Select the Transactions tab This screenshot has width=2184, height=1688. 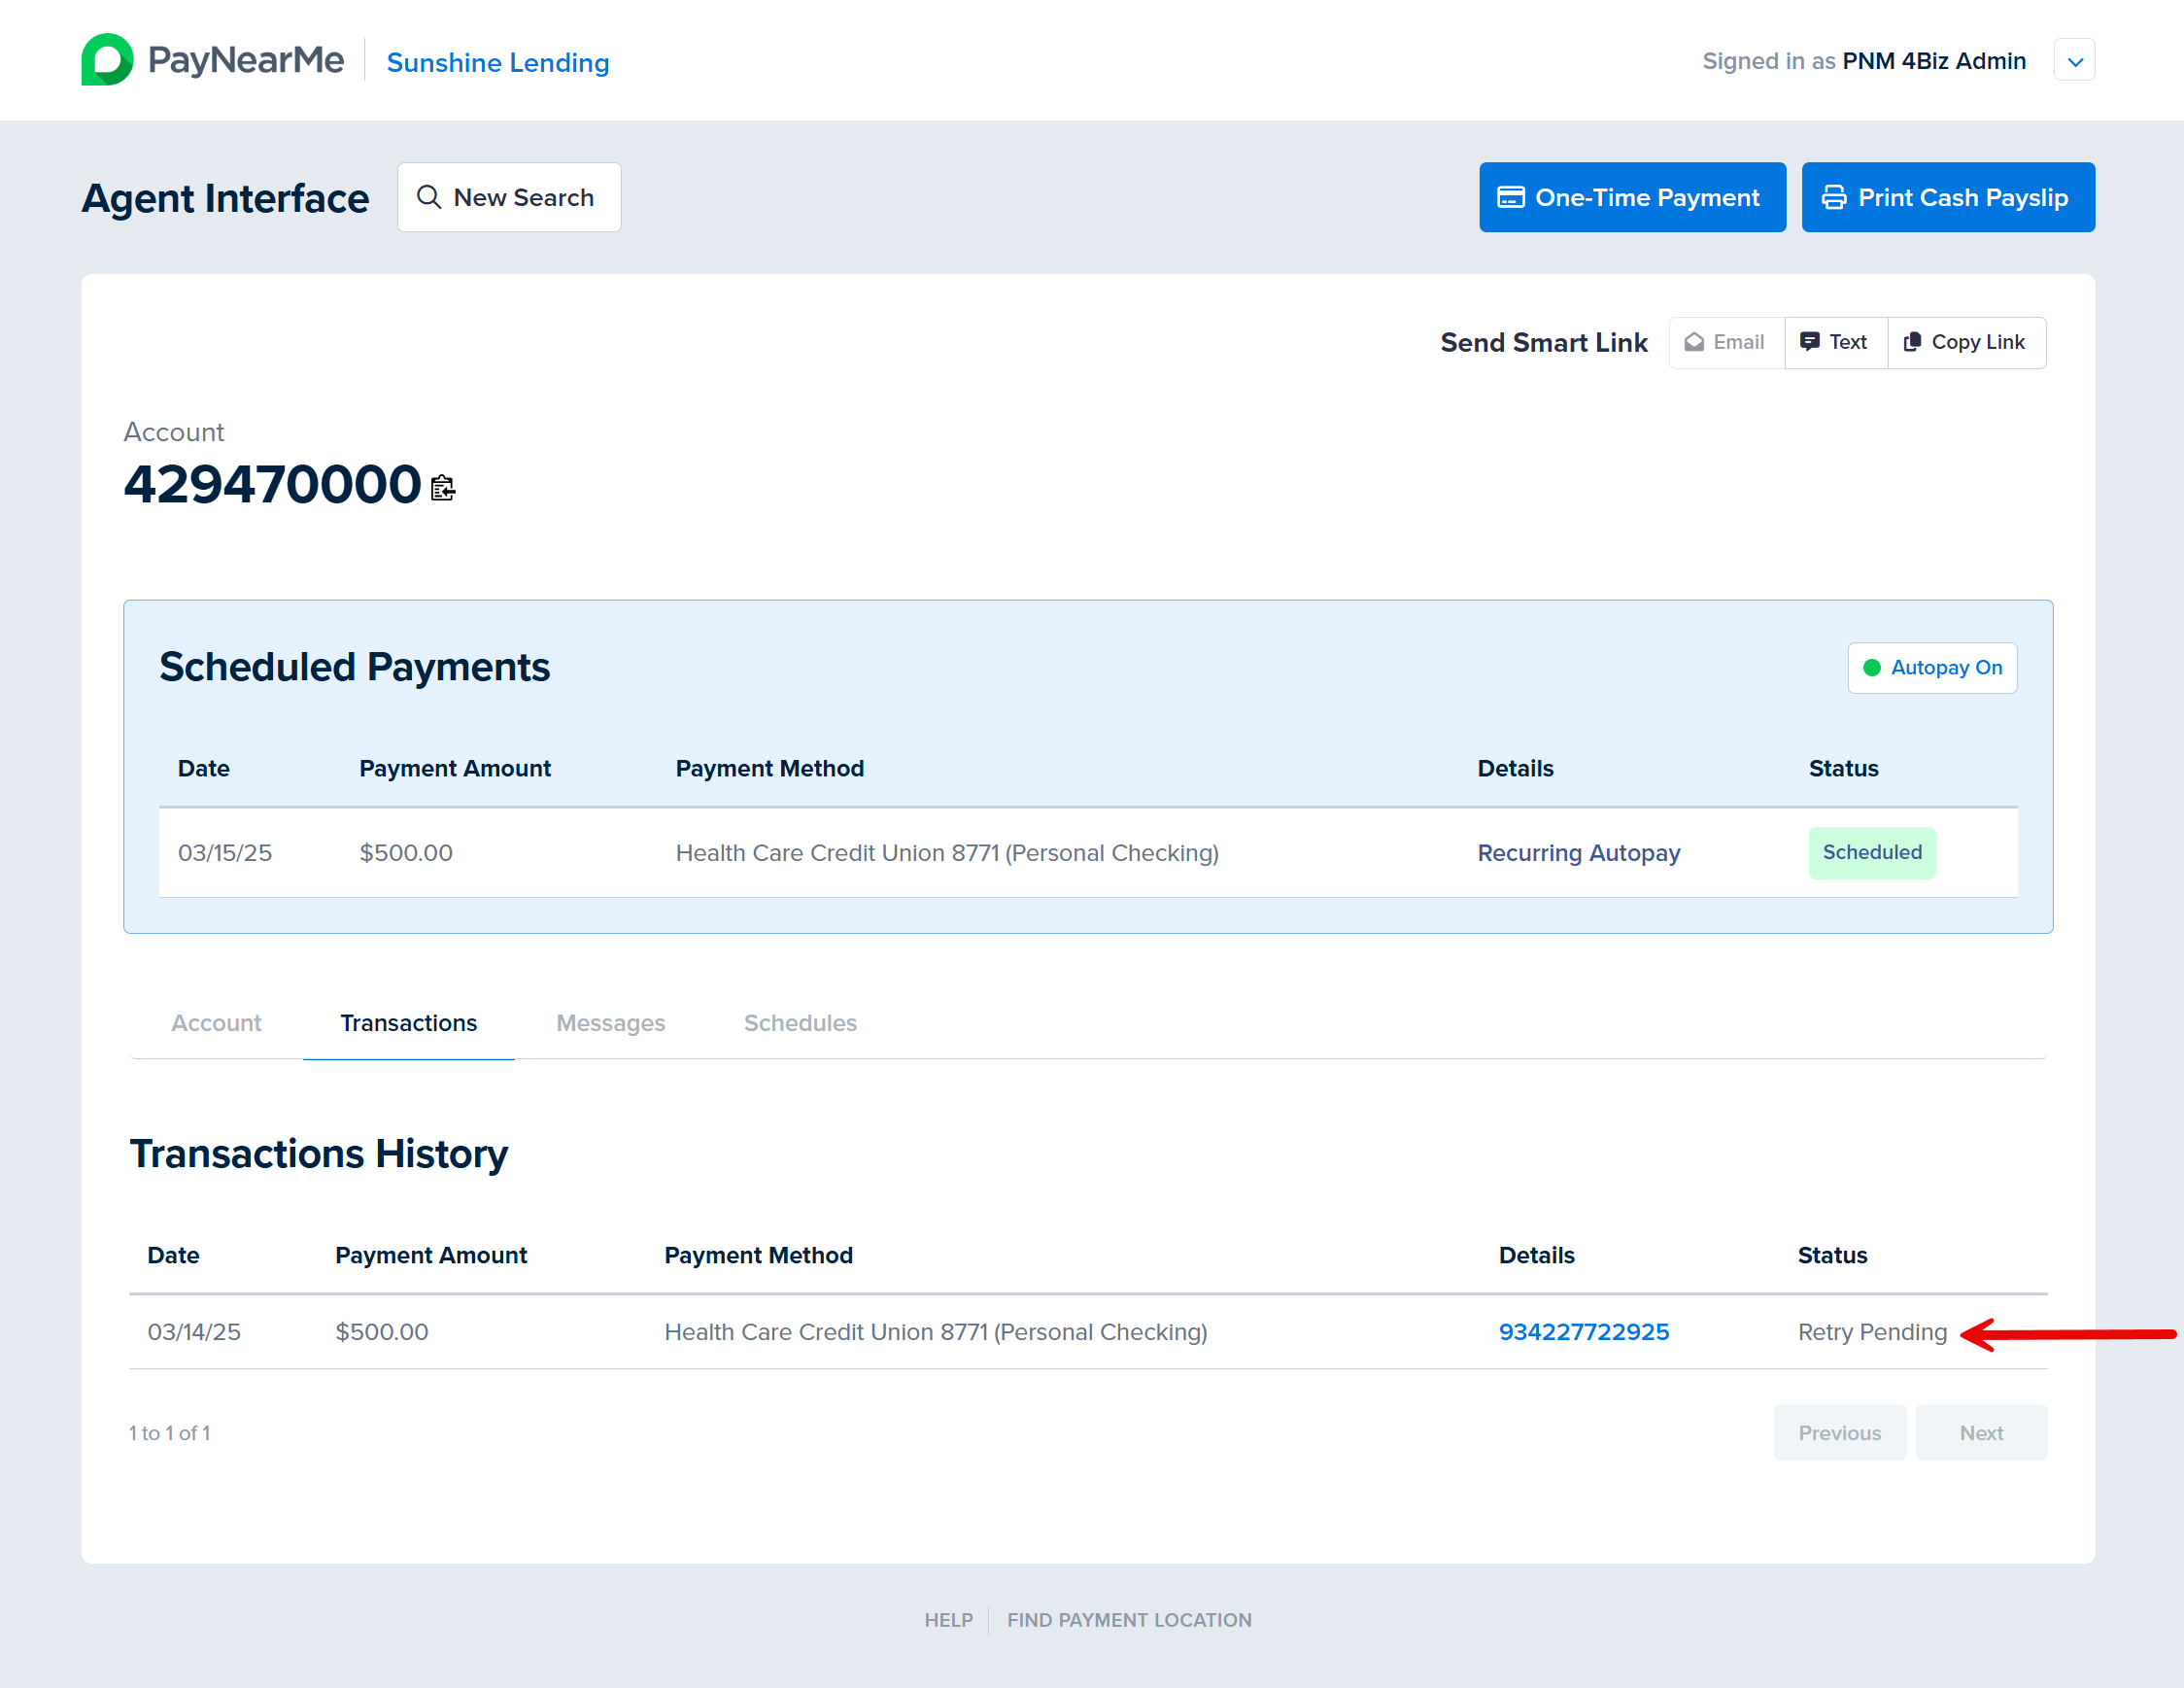pos(408,1023)
